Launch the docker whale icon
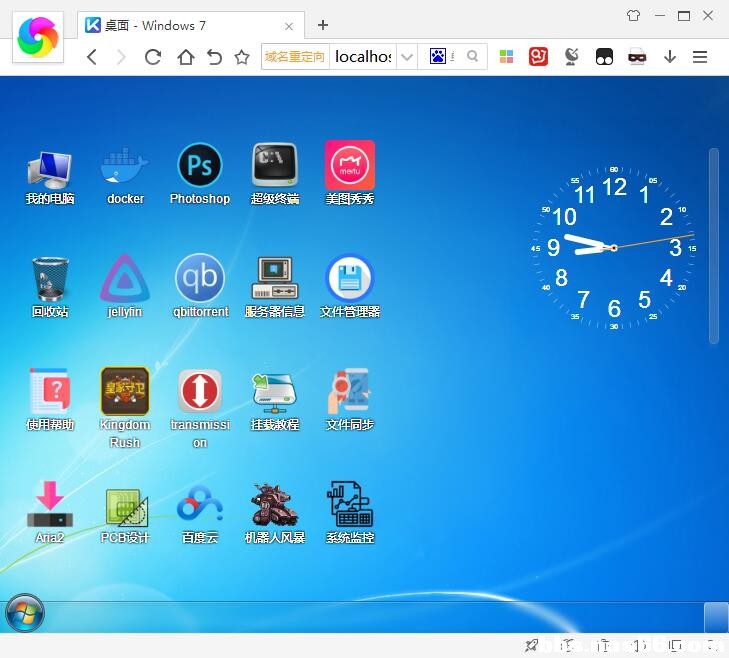729x658 pixels. (125, 177)
